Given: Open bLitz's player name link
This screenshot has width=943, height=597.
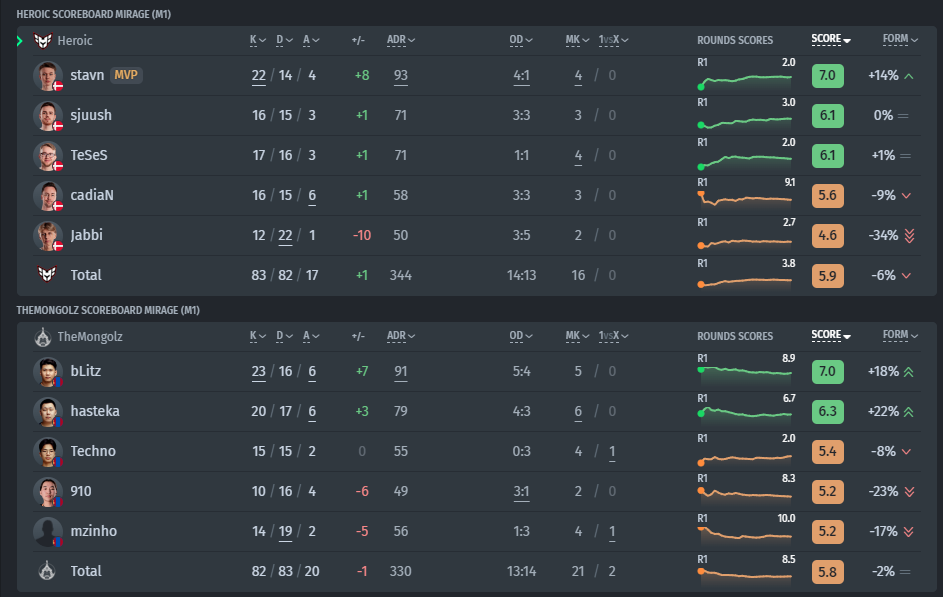Looking at the screenshot, I should (85, 371).
